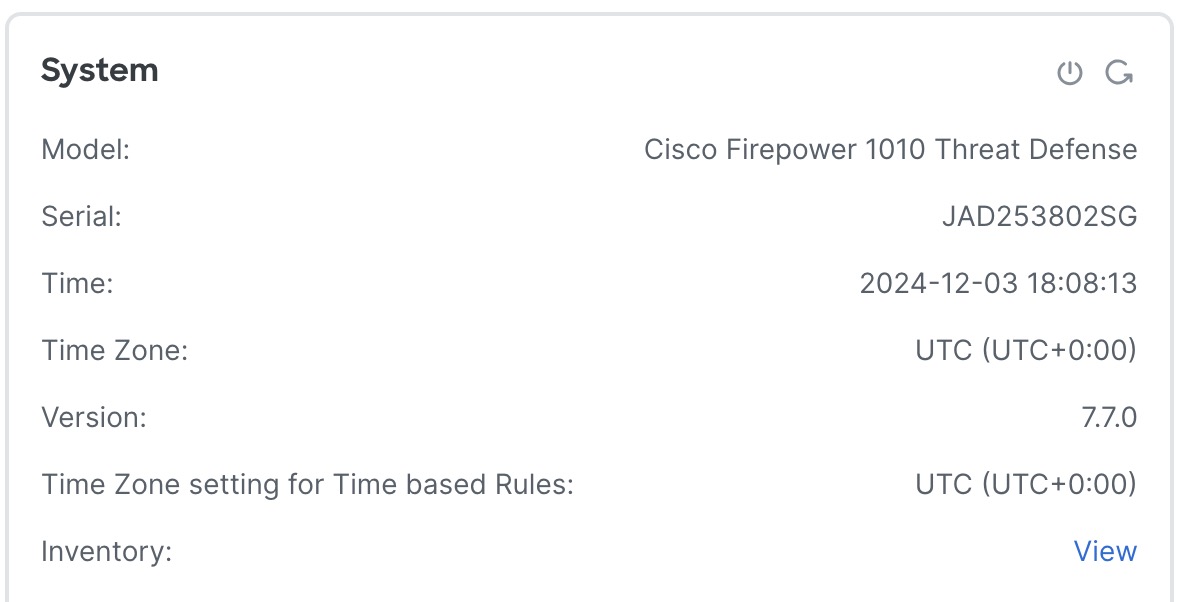Click the power icon in System panel
The height and width of the screenshot is (602, 1182).
(x=1070, y=73)
